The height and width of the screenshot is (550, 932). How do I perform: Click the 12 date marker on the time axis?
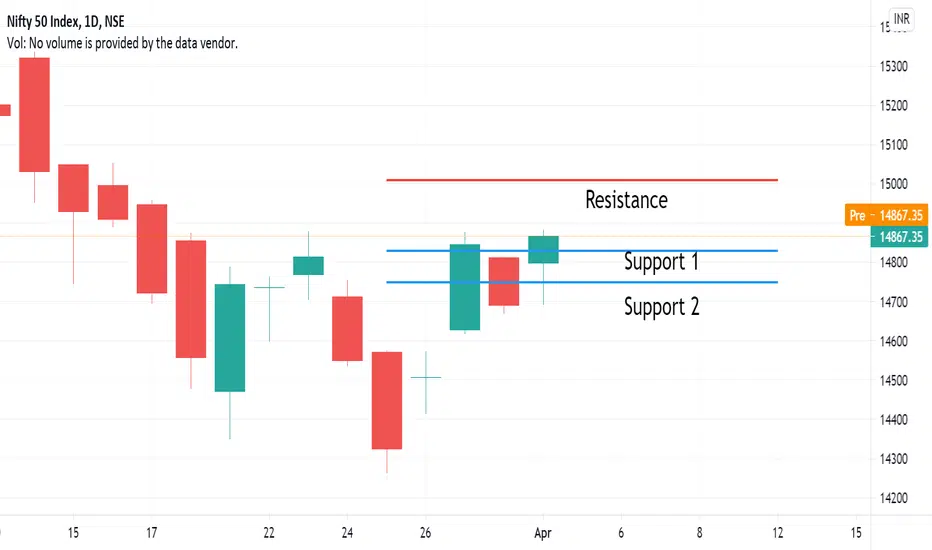coord(777,533)
